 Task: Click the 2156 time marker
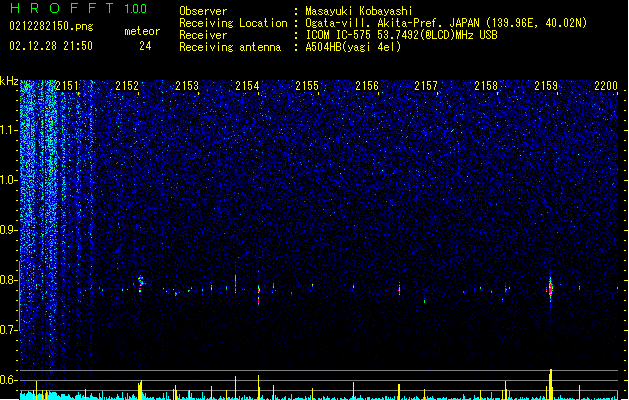point(367,86)
